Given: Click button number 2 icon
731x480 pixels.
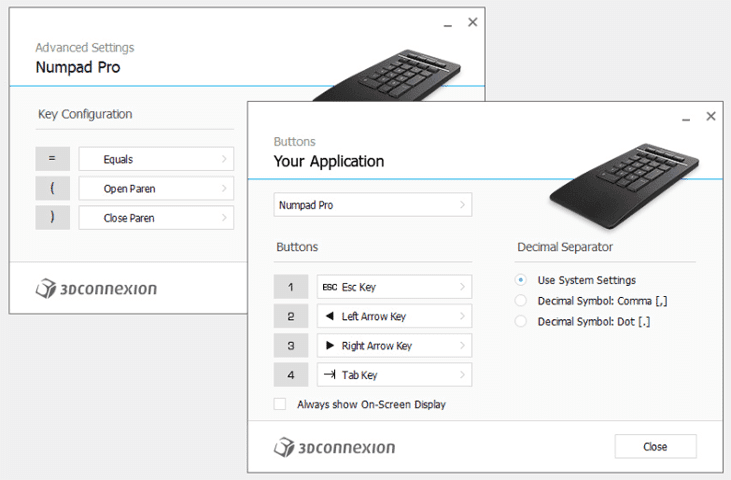Looking at the screenshot, I should pos(291,316).
